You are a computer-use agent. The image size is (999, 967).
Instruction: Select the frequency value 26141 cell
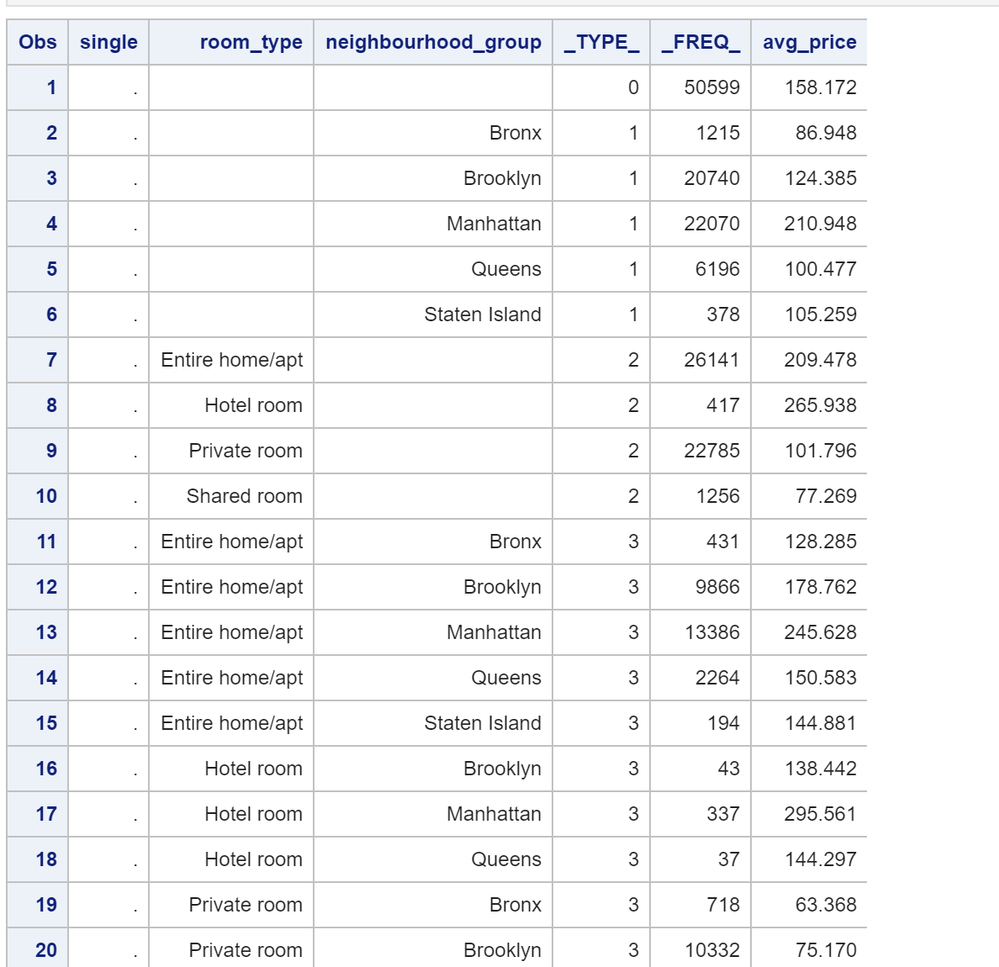coord(712,360)
